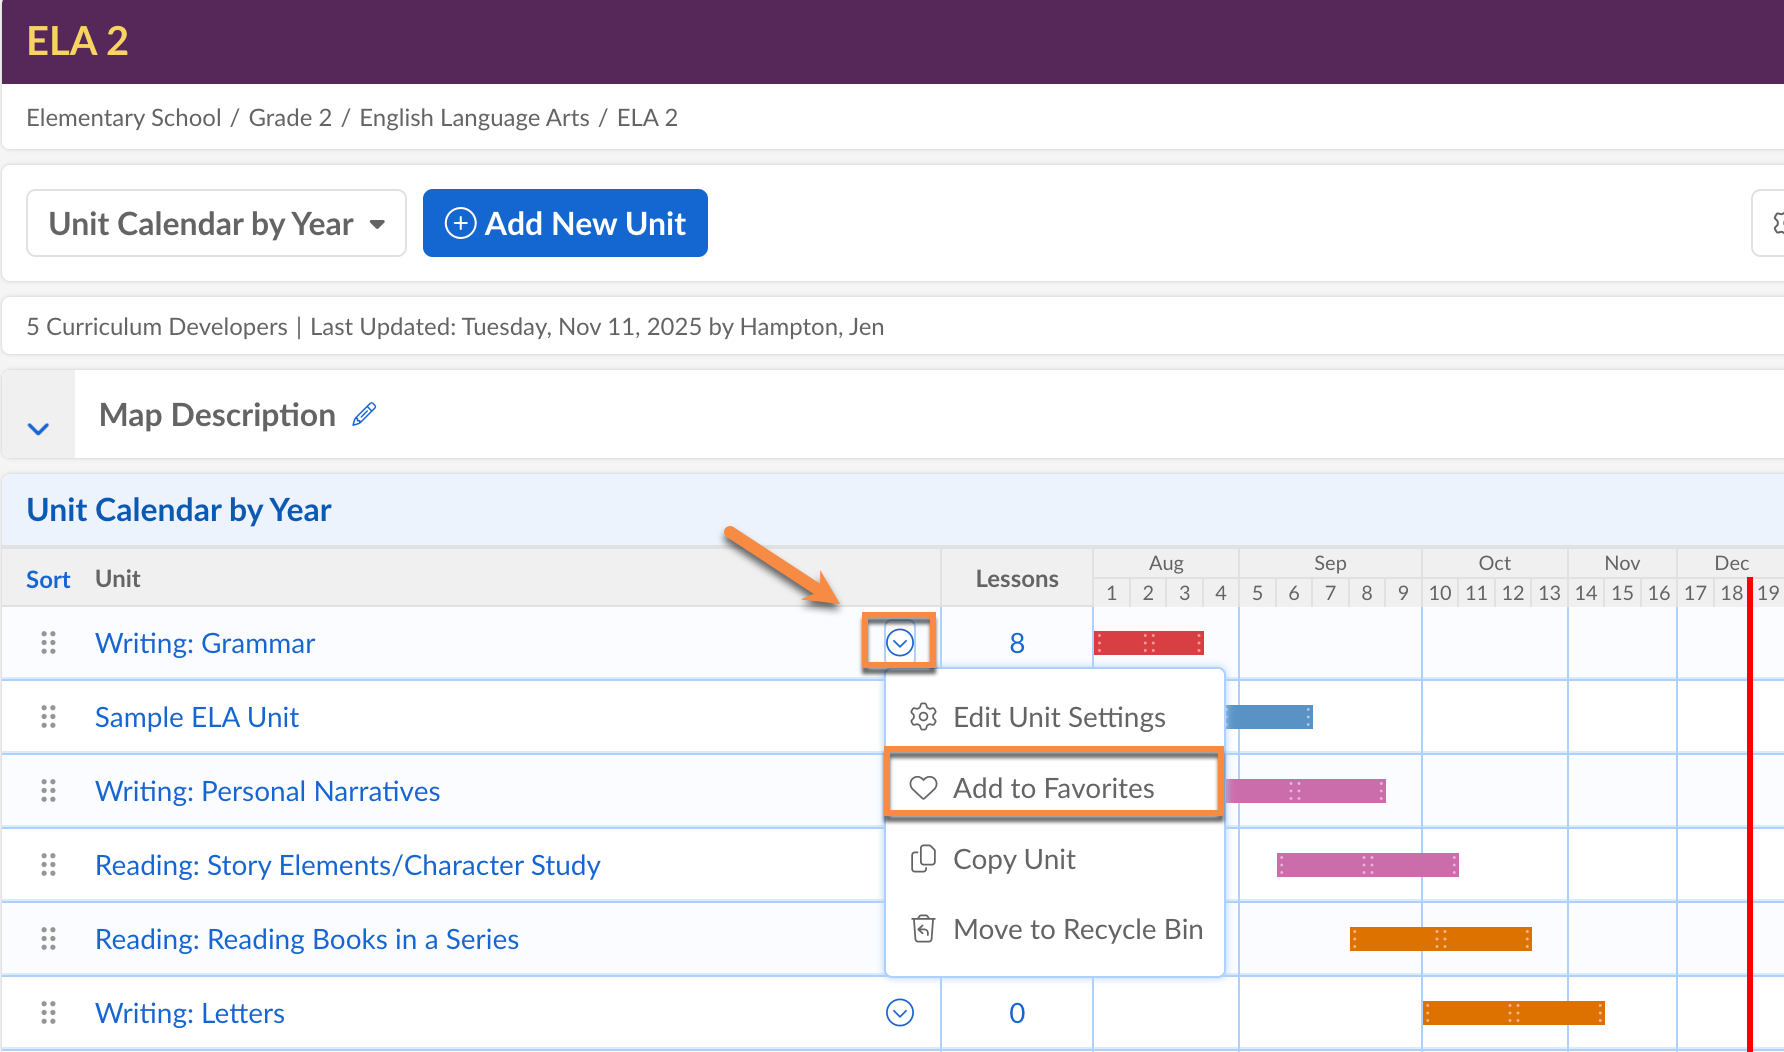The image size is (1784, 1052).
Task: Click the orange Writing: Letters timeline bar
Action: 1513,1013
